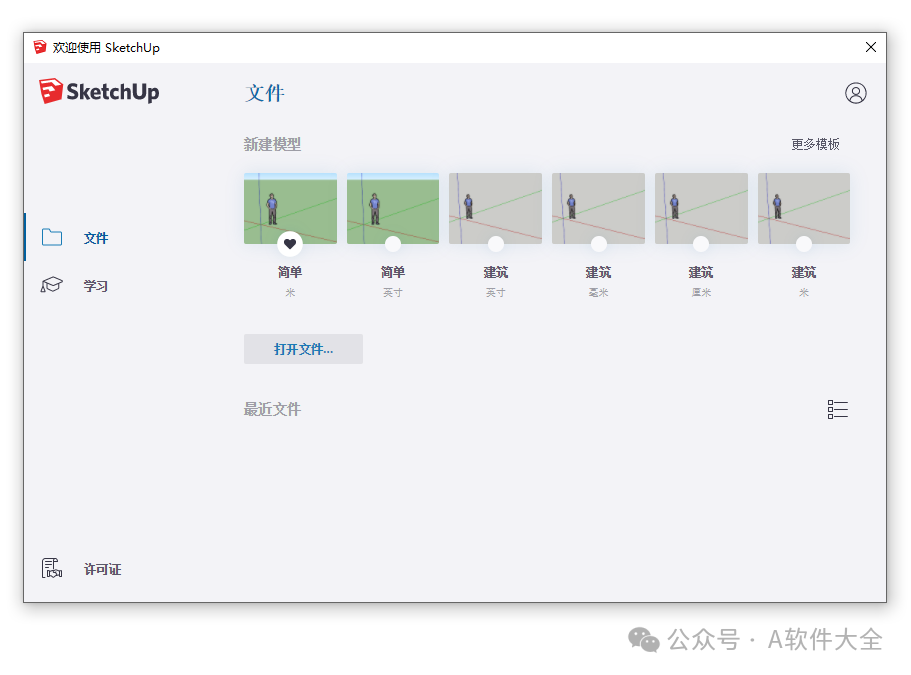Favorite the 建筑 英寸 template
The image size is (911, 675).
click(x=496, y=244)
